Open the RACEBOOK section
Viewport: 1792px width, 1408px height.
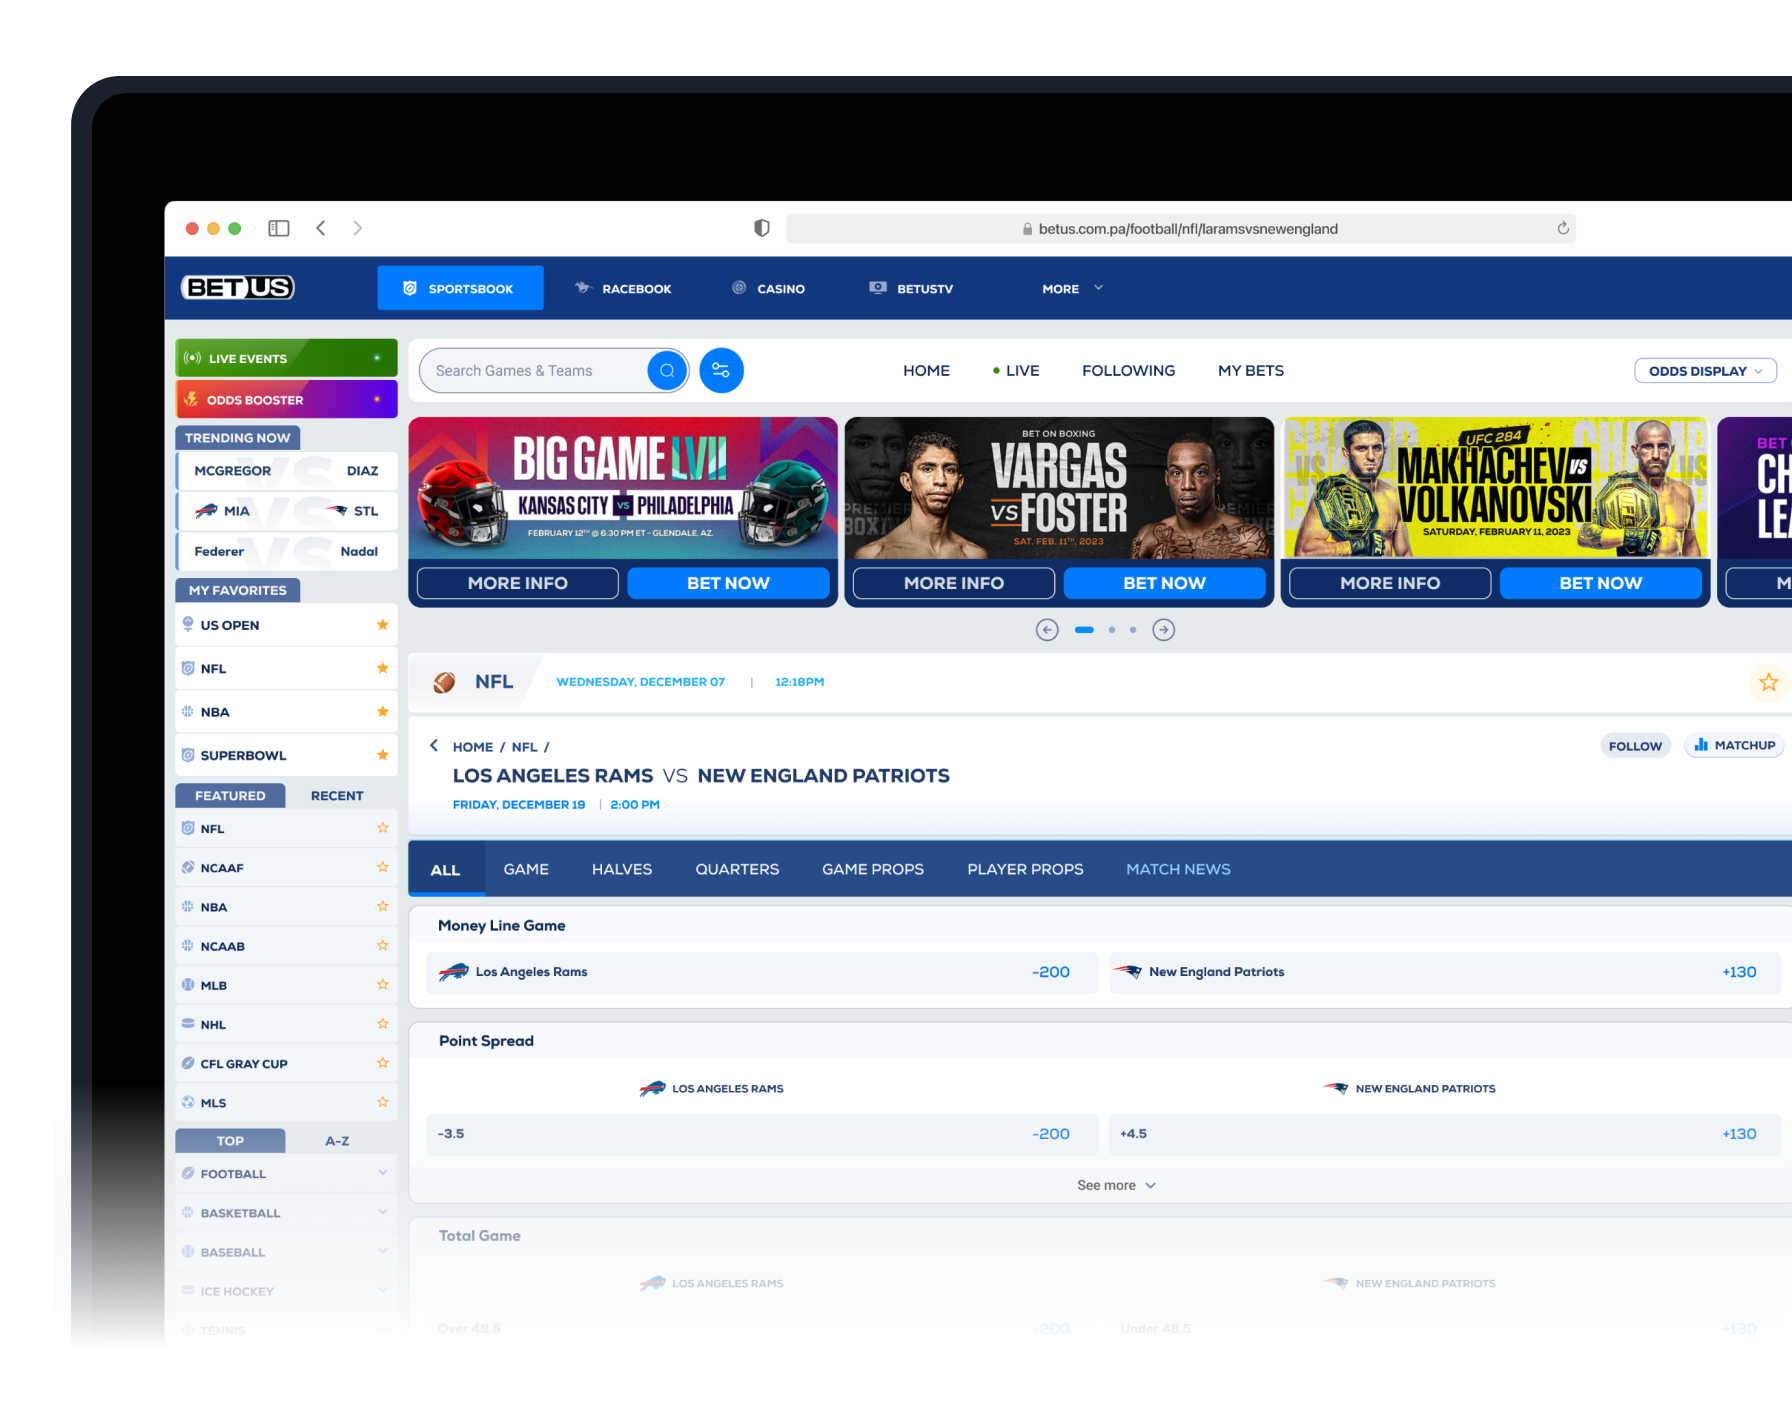point(623,288)
